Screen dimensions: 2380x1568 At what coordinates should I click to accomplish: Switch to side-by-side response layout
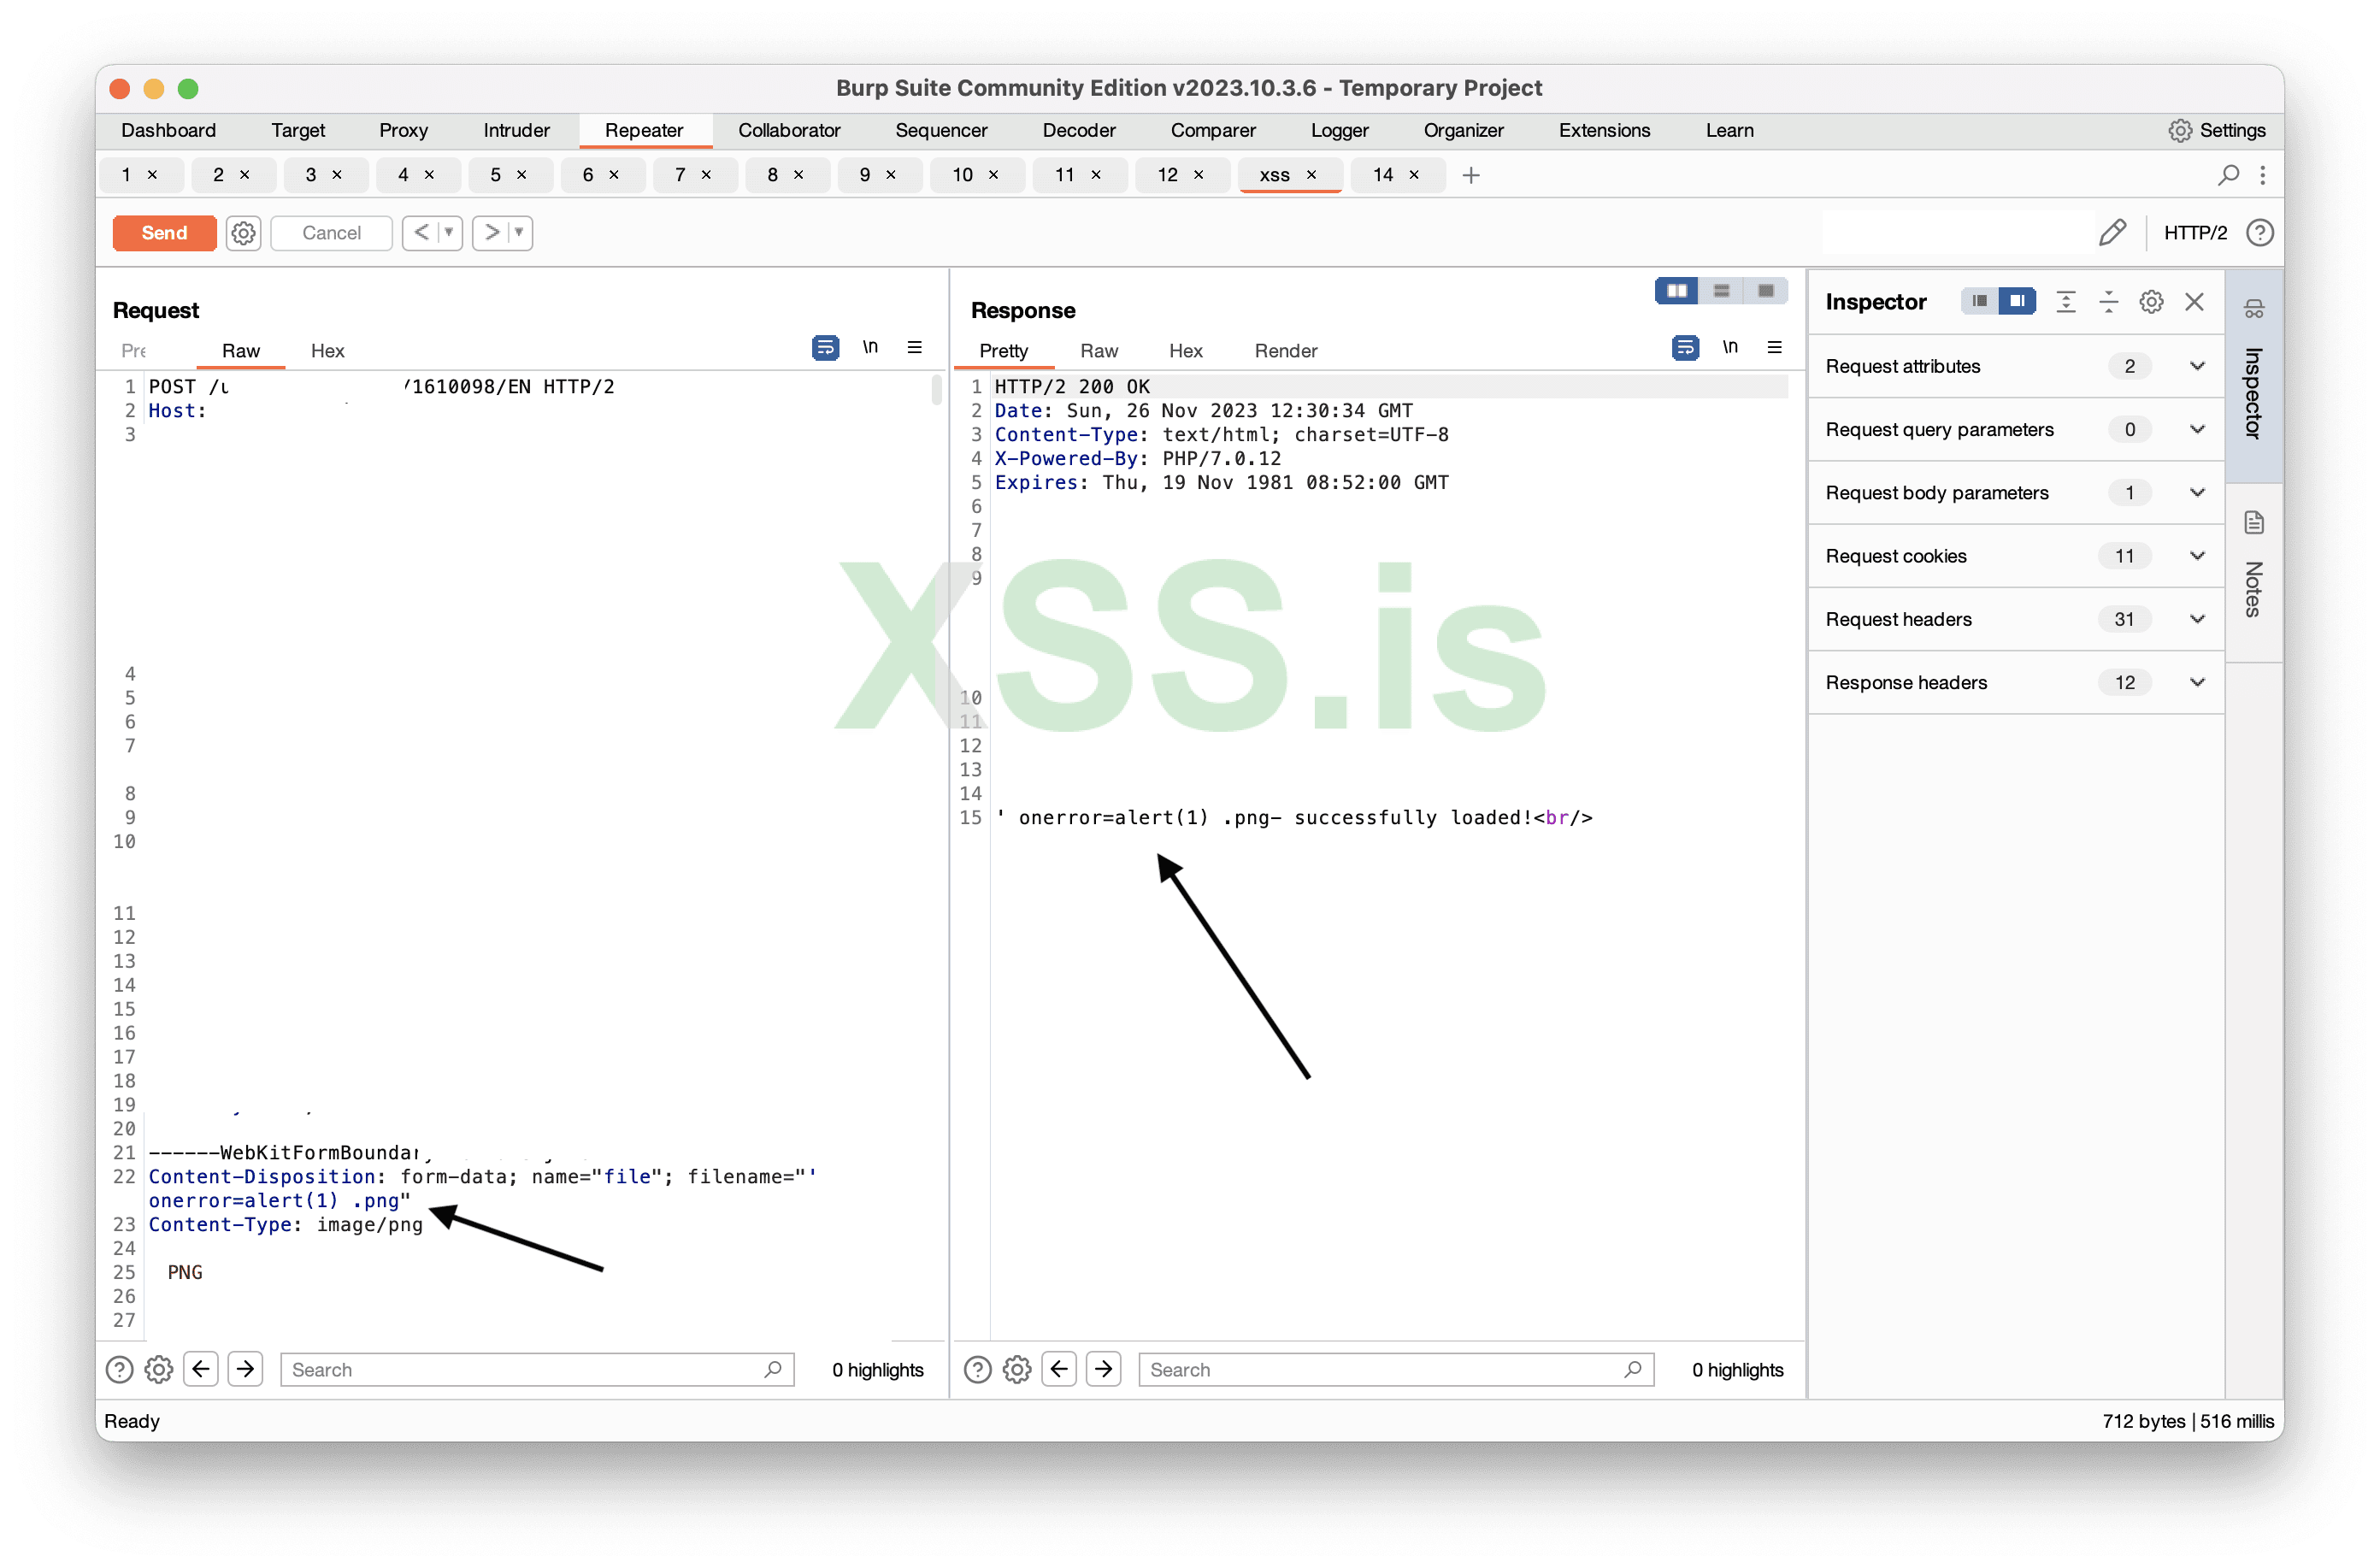point(1676,290)
